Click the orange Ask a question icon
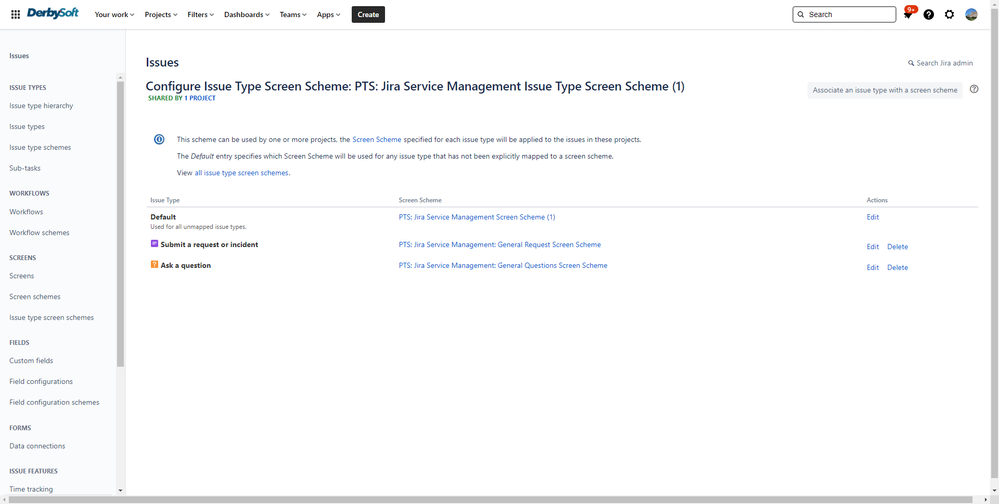This screenshot has width=999, height=504. tap(154, 264)
